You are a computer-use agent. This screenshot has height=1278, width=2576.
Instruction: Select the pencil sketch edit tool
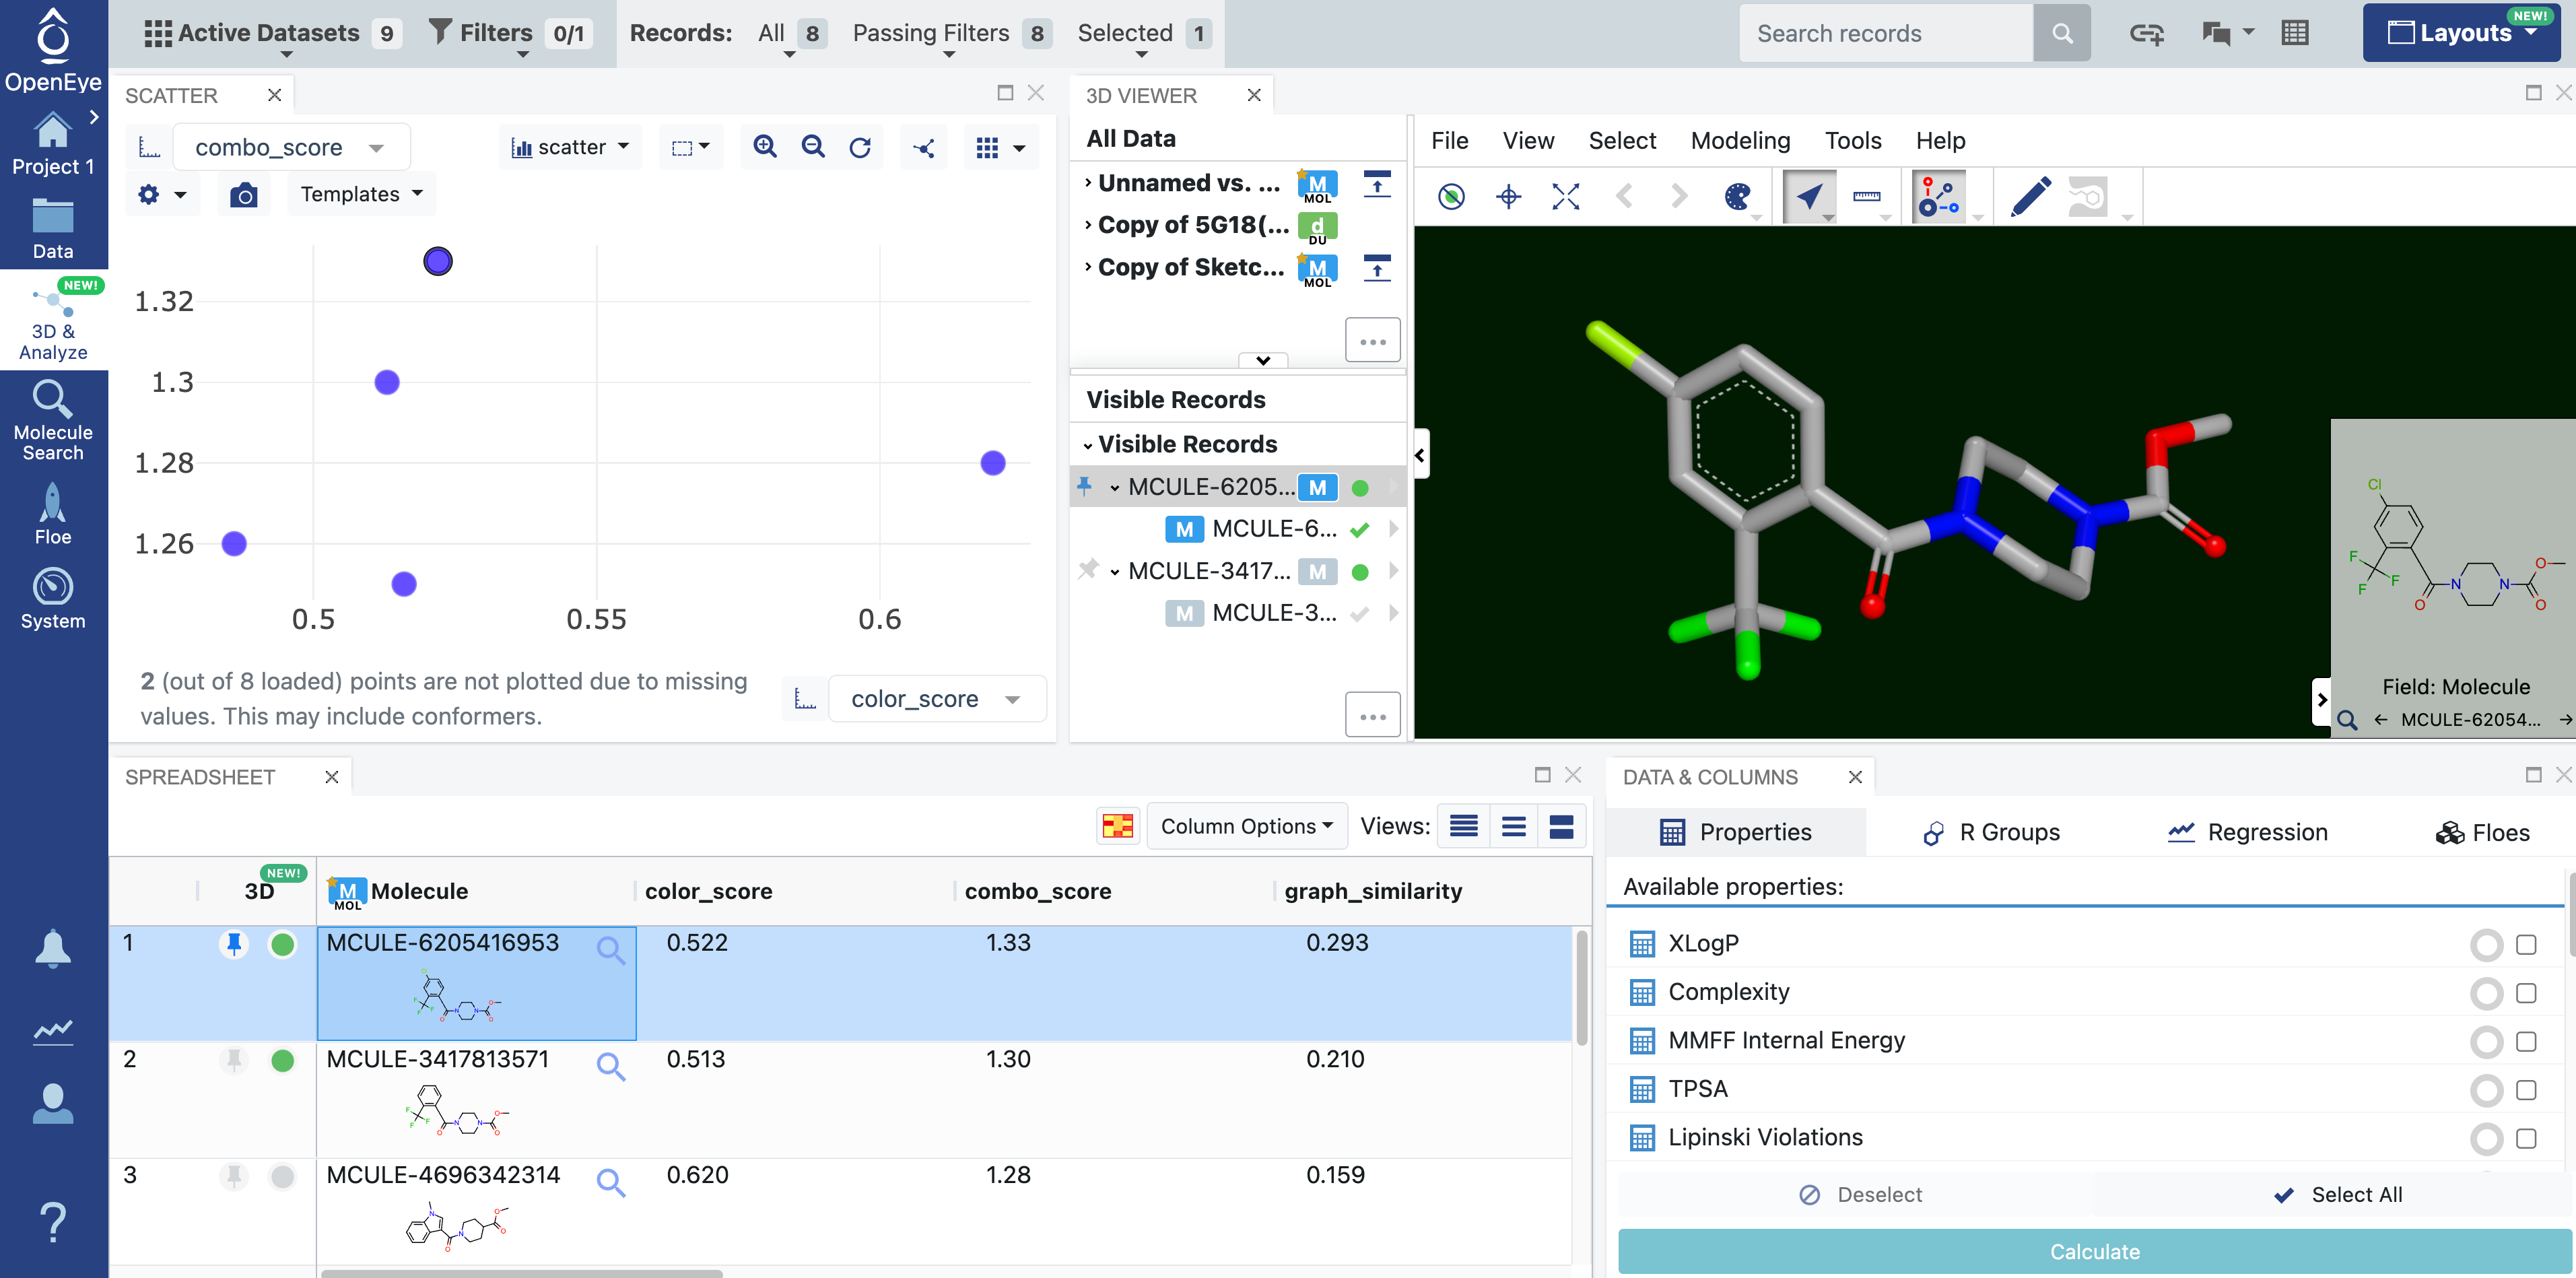(x=2030, y=197)
